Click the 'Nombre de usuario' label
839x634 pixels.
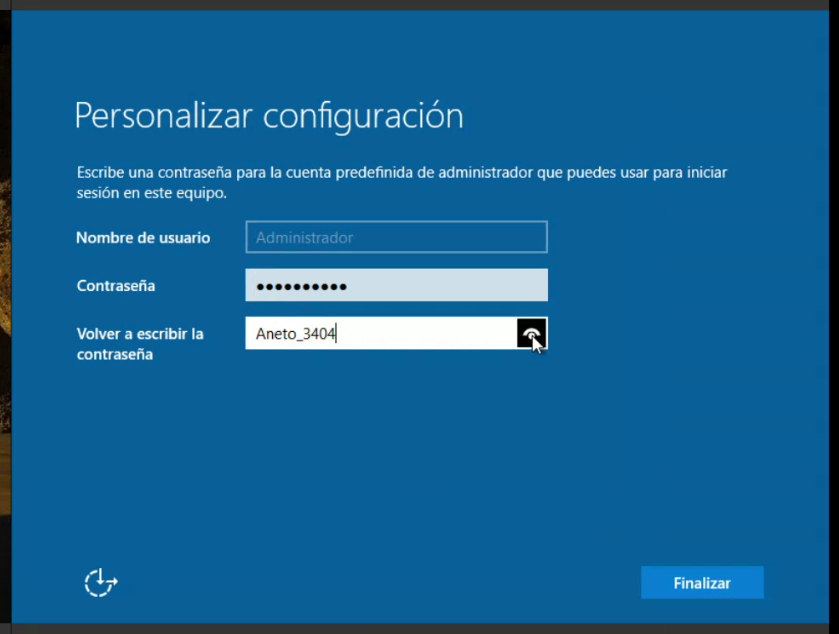pos(143,238)
